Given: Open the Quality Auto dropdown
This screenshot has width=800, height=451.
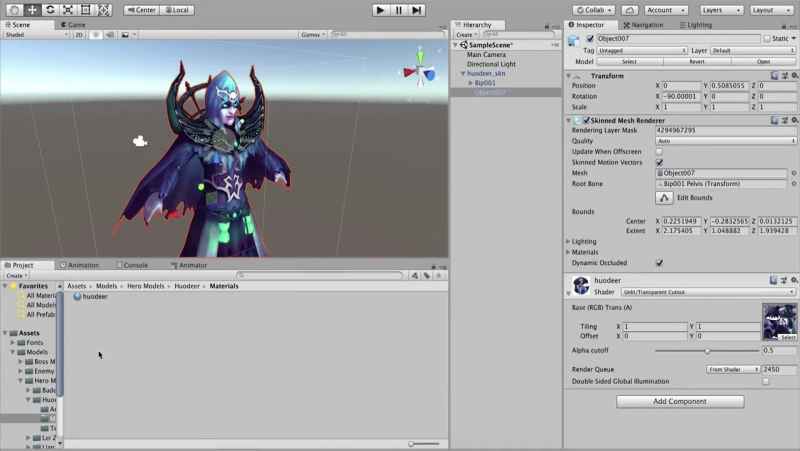Looking at the screenshot, I should 726,141.
